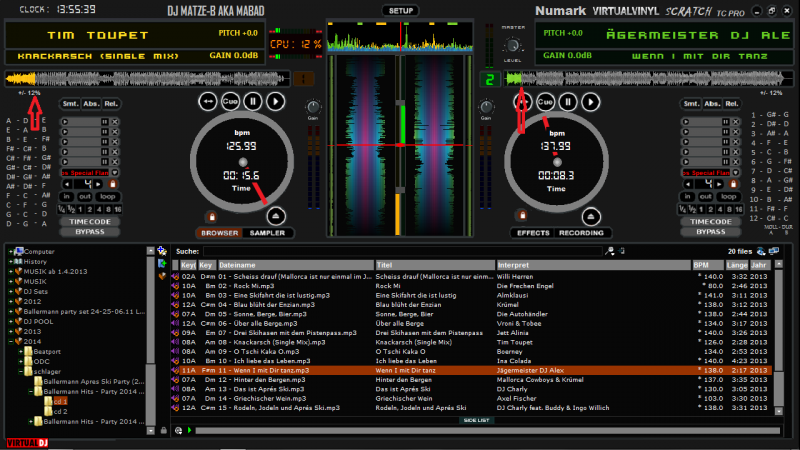The height and width of the screenshot is (450, 800).
Task: Eject the track from the right deck
Action: point(592,215)
